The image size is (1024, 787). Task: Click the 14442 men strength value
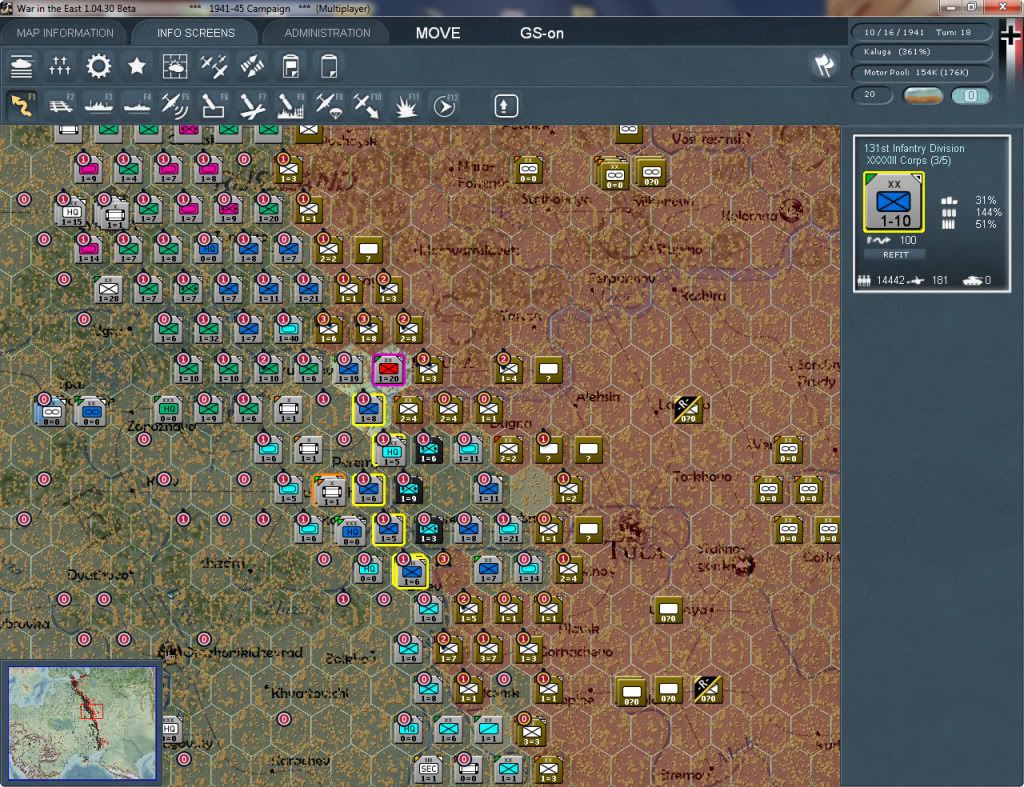(891, 280)
